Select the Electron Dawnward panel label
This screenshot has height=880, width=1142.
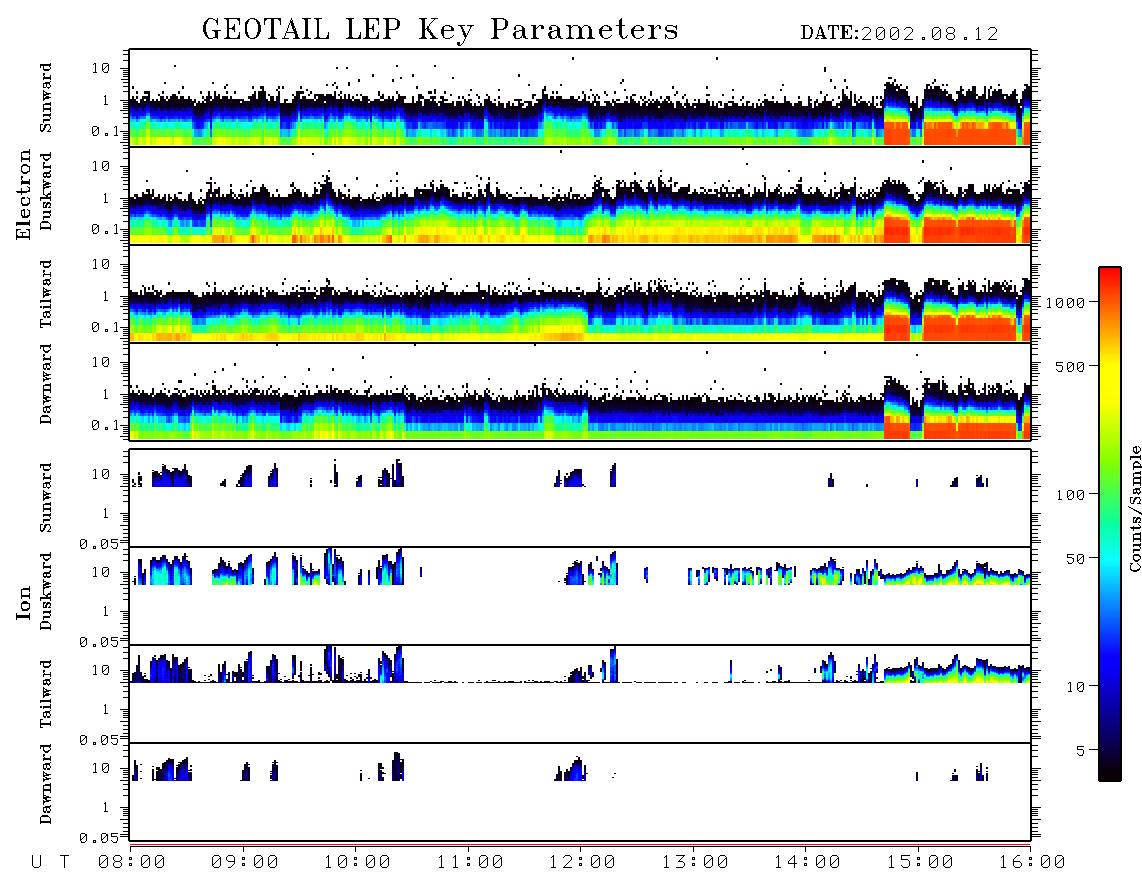pos(46,385)
